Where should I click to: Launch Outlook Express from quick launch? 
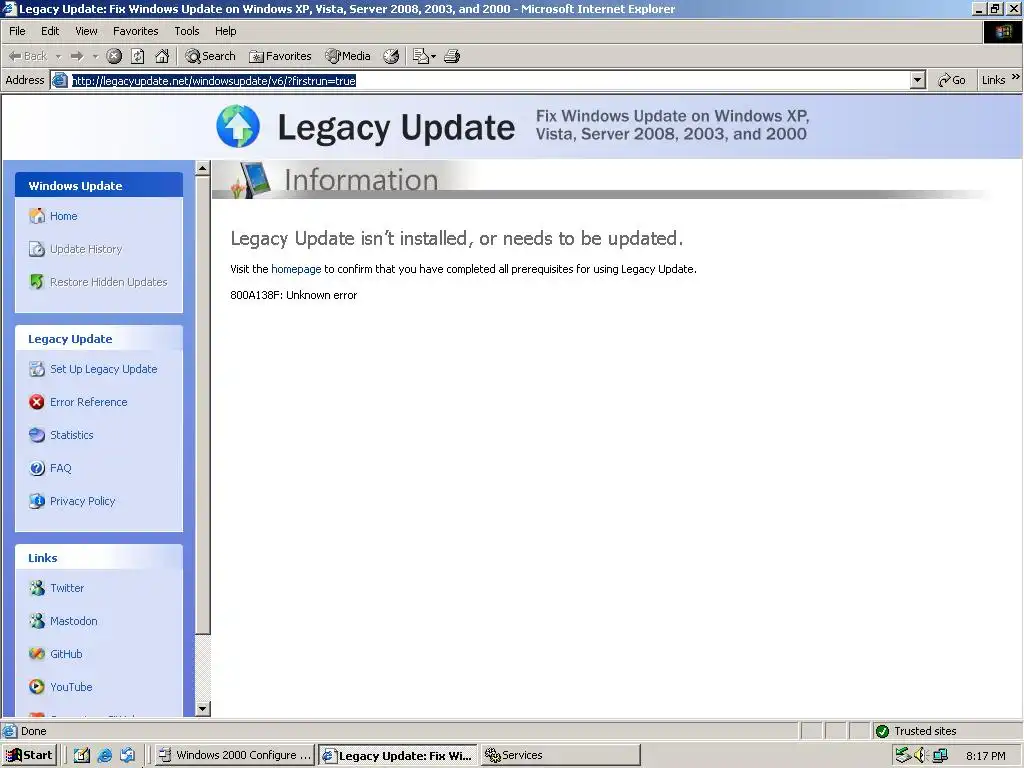coord(127,756)
